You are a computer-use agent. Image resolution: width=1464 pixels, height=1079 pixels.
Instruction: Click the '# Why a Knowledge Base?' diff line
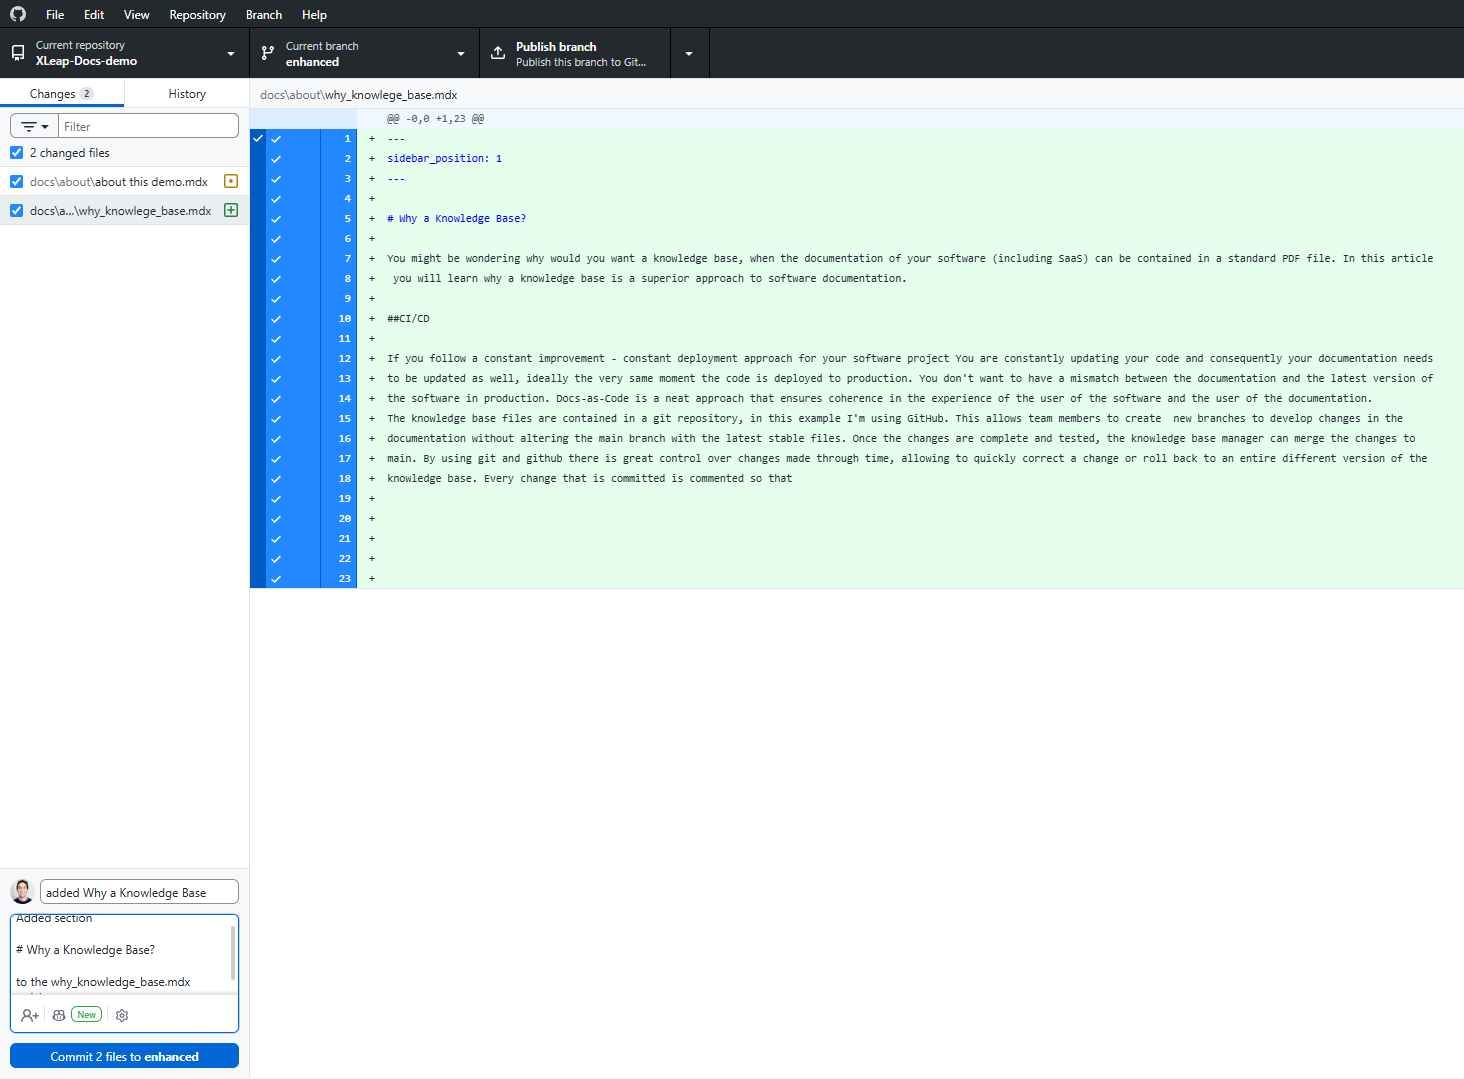point(456,218)
